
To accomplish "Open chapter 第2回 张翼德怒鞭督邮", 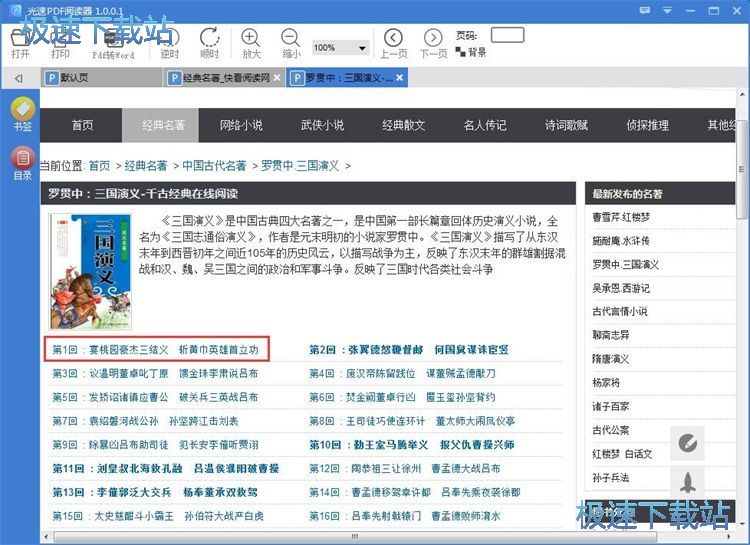I will pos(409,350).
